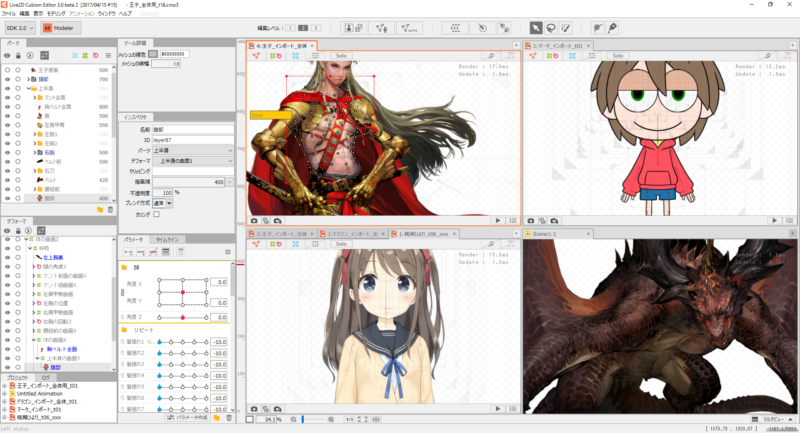Click the rotation deformer icon in parts header

coord(95,55)
